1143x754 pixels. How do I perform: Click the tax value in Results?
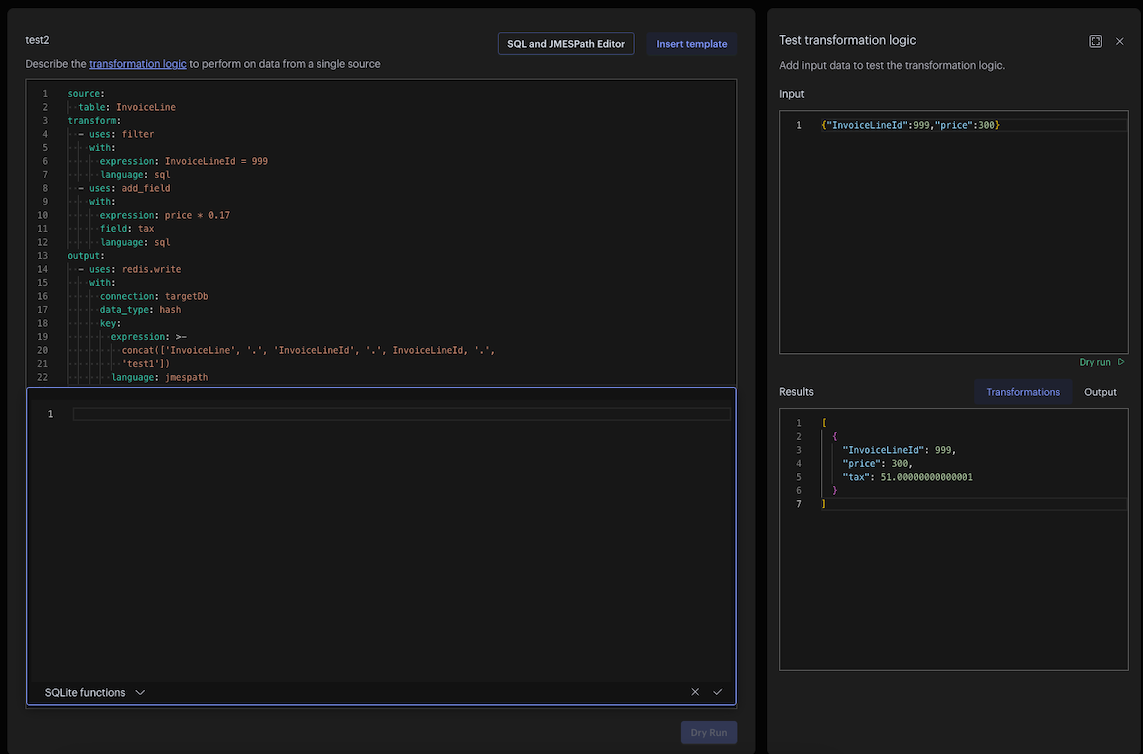pos(926,477)
